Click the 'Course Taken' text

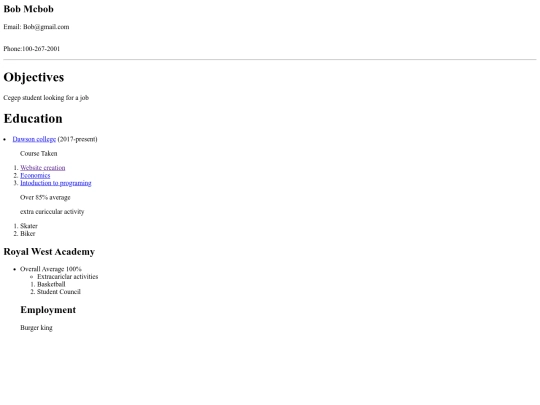[x=39, y=154]
